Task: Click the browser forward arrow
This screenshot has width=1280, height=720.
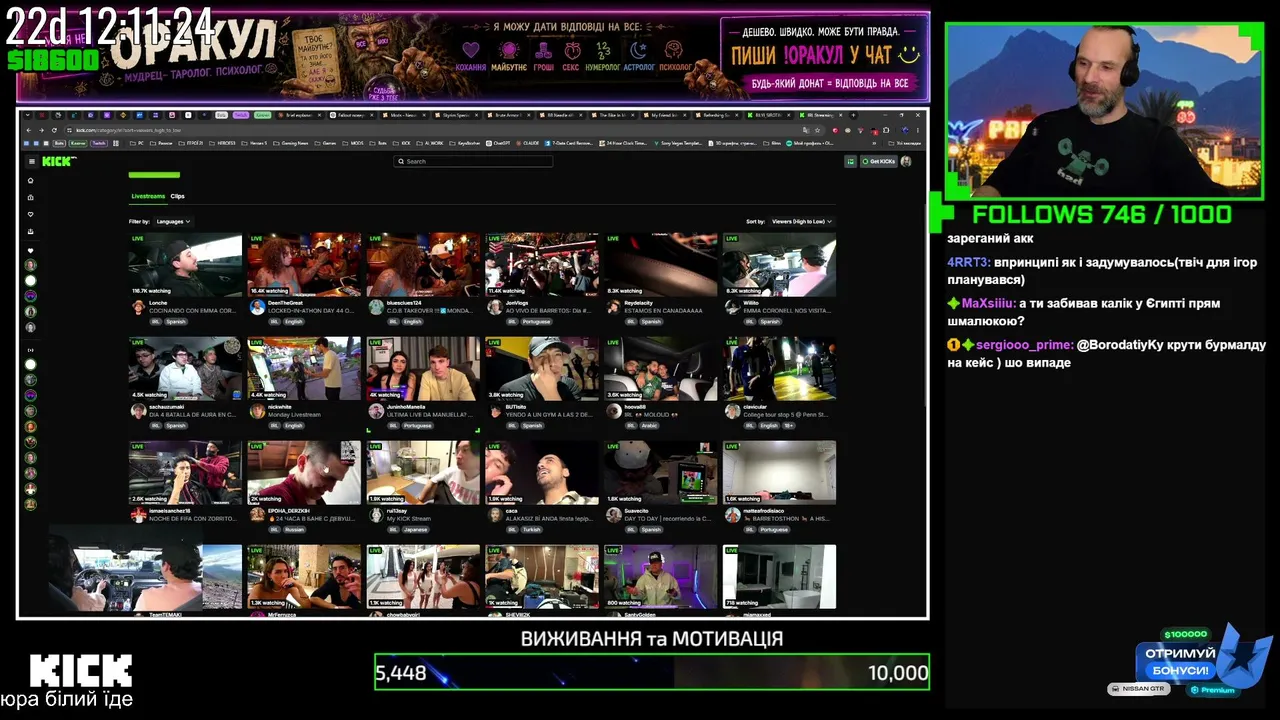Action: click(x=41, y=130)
